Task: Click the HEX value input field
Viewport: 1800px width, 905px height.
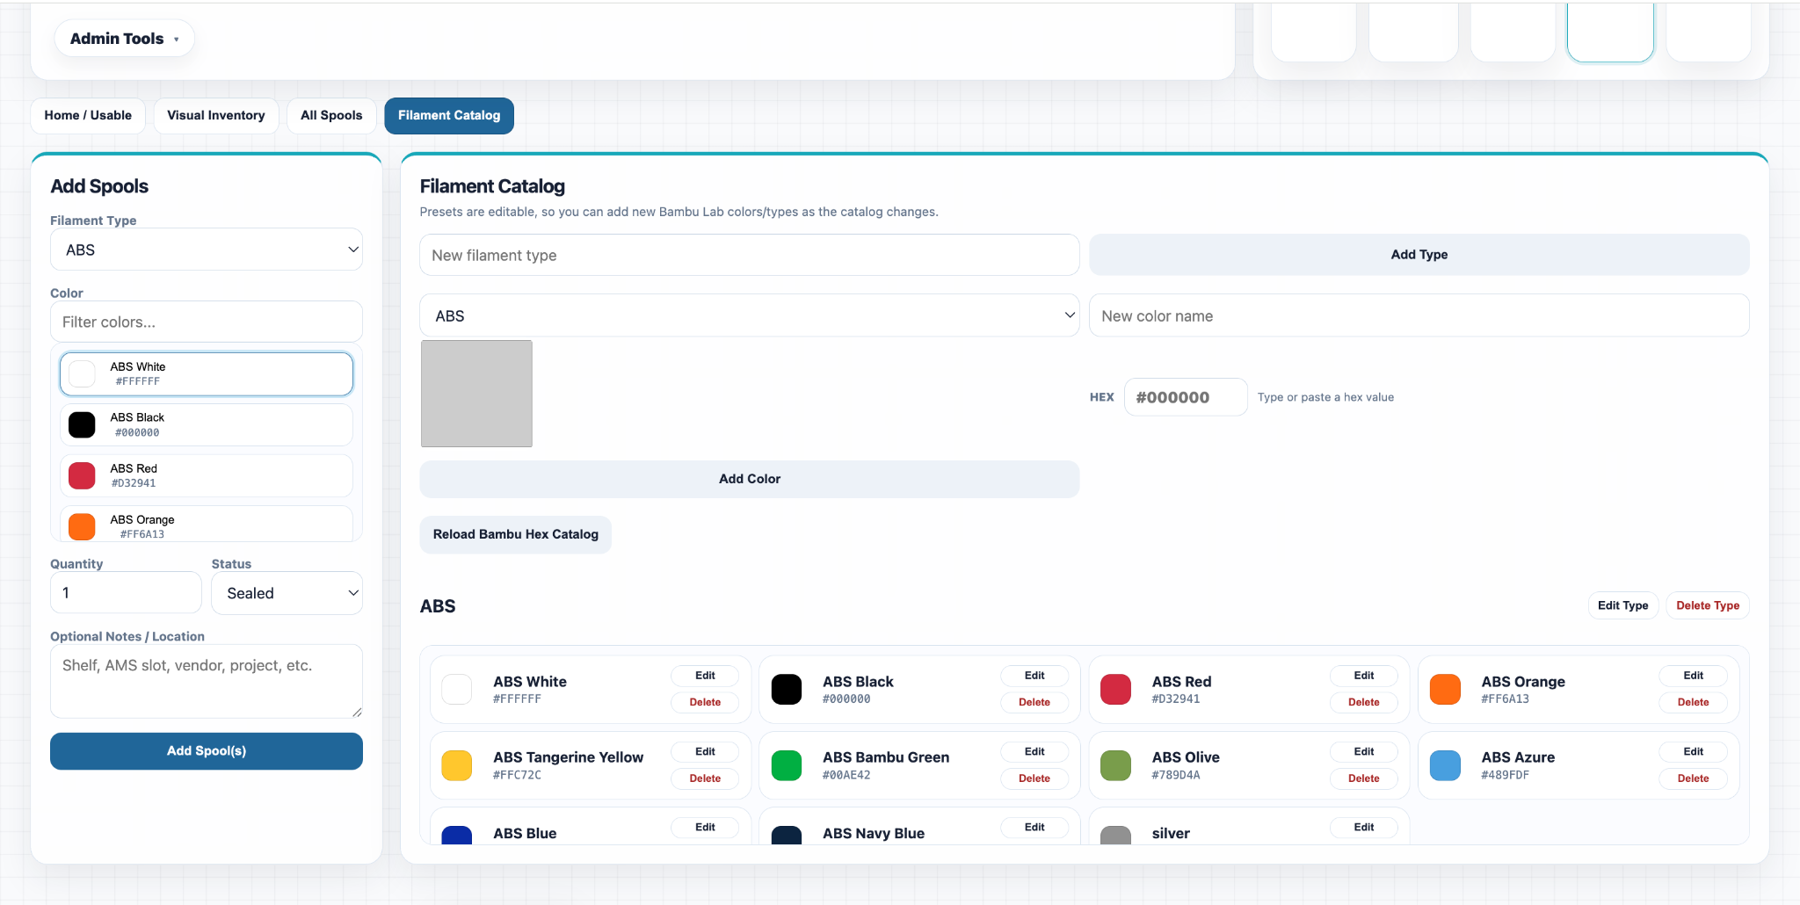Action: tap(1185, 397)
